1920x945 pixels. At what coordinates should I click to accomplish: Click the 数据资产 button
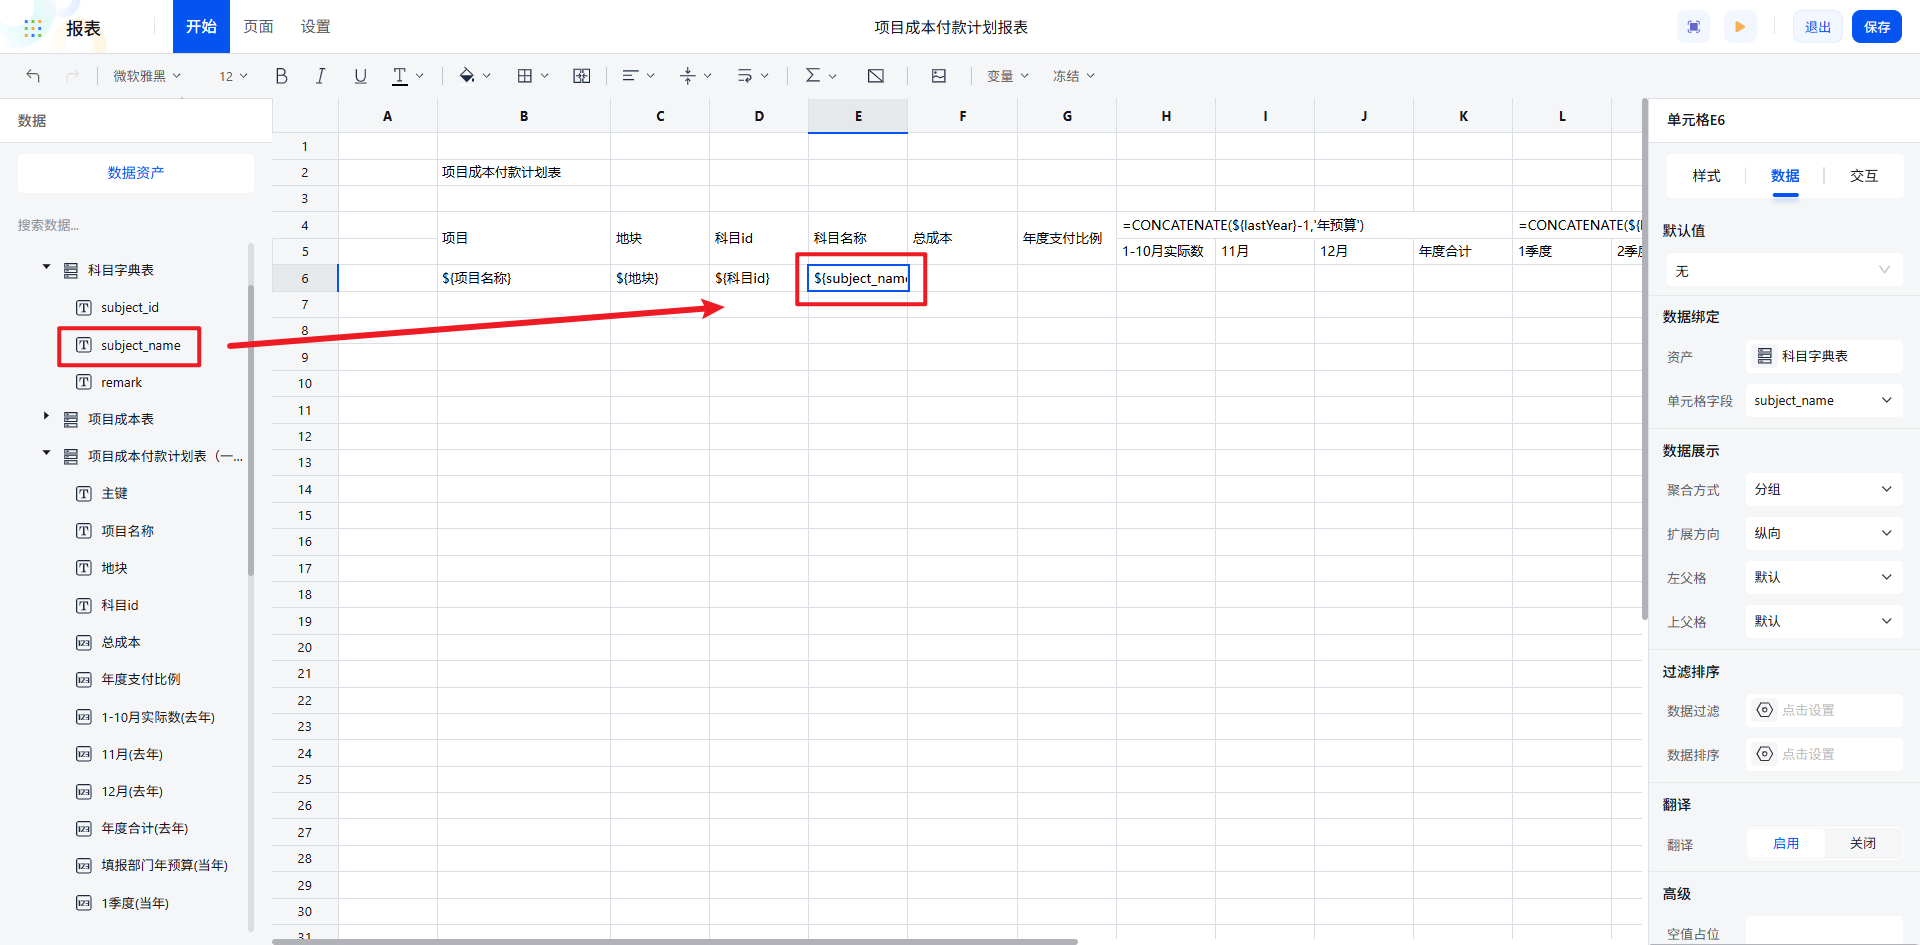click(136, 173)
